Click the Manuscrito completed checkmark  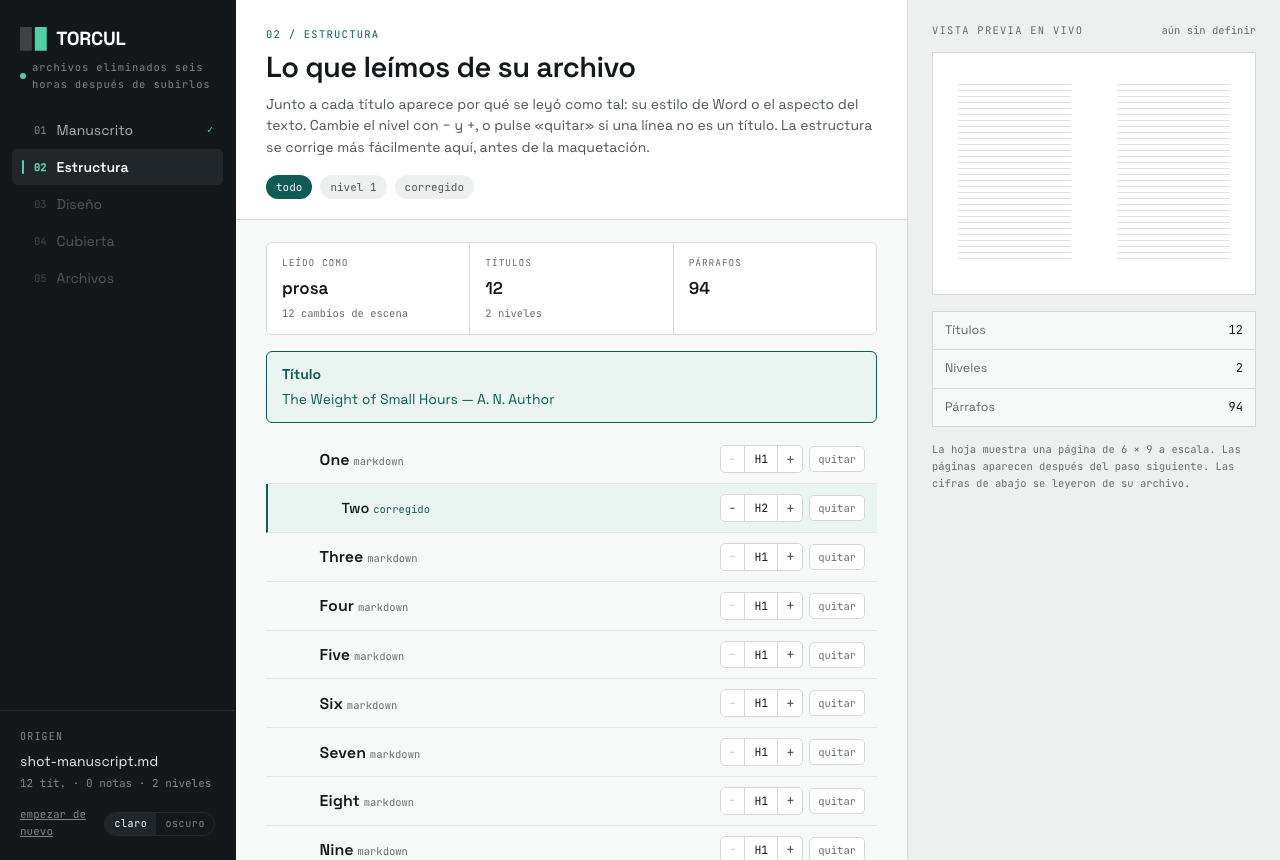210,130
